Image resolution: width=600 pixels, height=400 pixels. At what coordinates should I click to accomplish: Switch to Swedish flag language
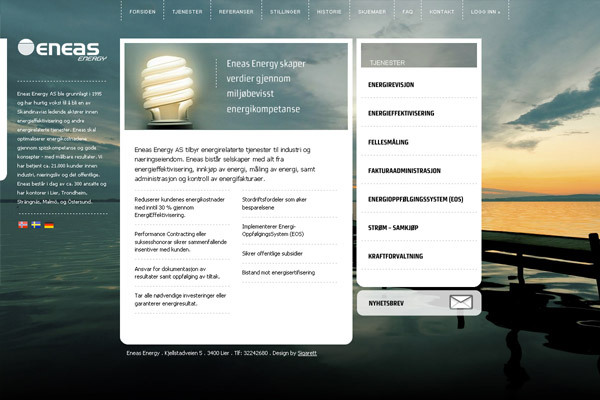point(36,225)
